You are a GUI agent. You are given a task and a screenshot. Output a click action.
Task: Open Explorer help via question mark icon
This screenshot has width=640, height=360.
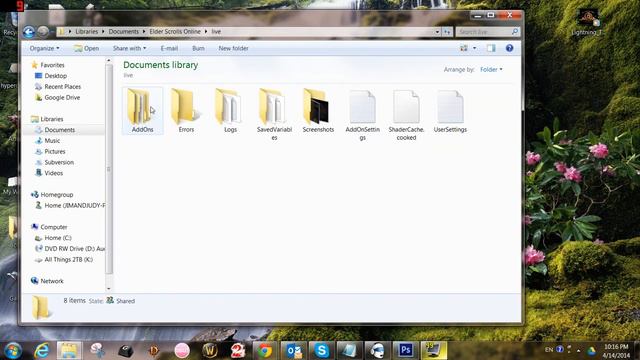509,48
